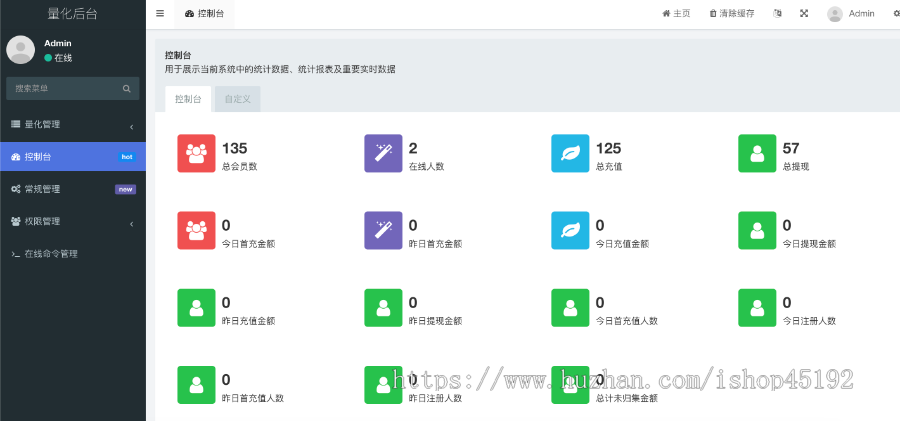Click the 今日首充值人数 green icon
This screenshot has height=421, width=900.
click(x=570, y=308)
